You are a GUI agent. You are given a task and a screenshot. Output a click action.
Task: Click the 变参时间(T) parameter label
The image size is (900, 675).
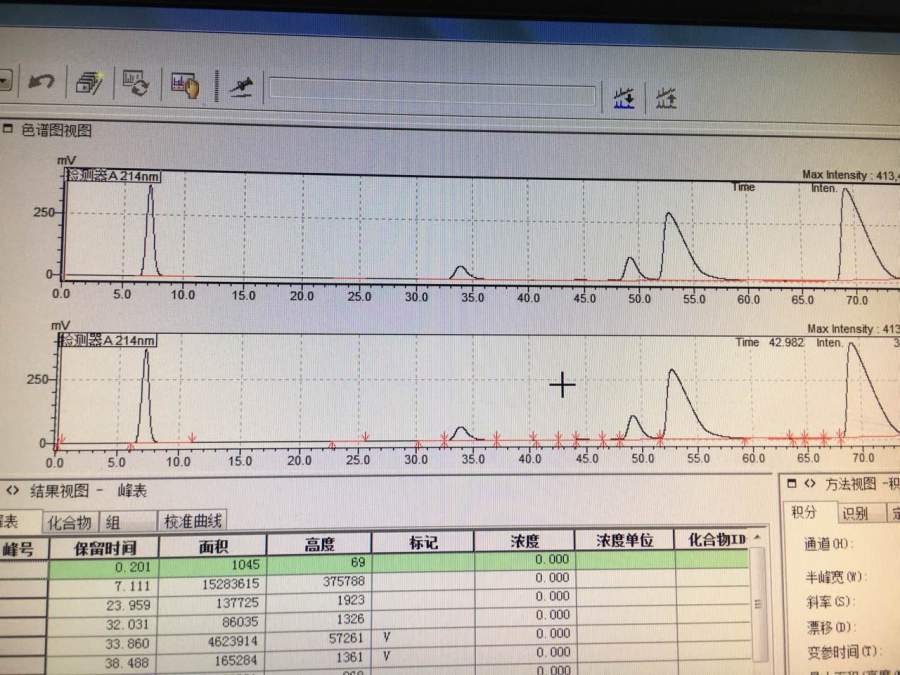[842, 652]
